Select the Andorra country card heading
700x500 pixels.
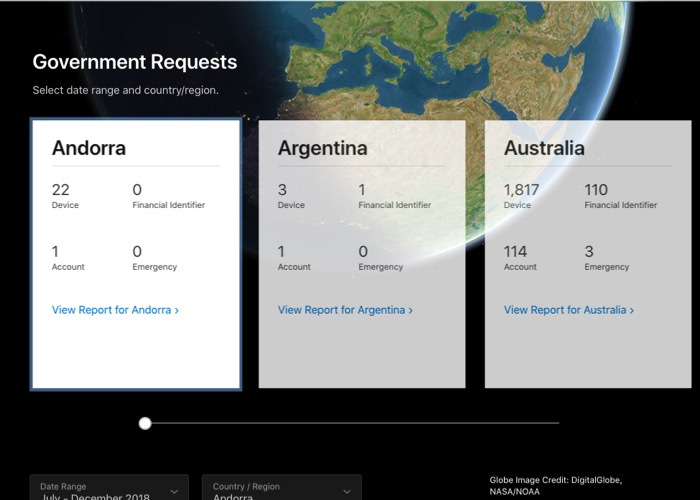tap(89, 148)
